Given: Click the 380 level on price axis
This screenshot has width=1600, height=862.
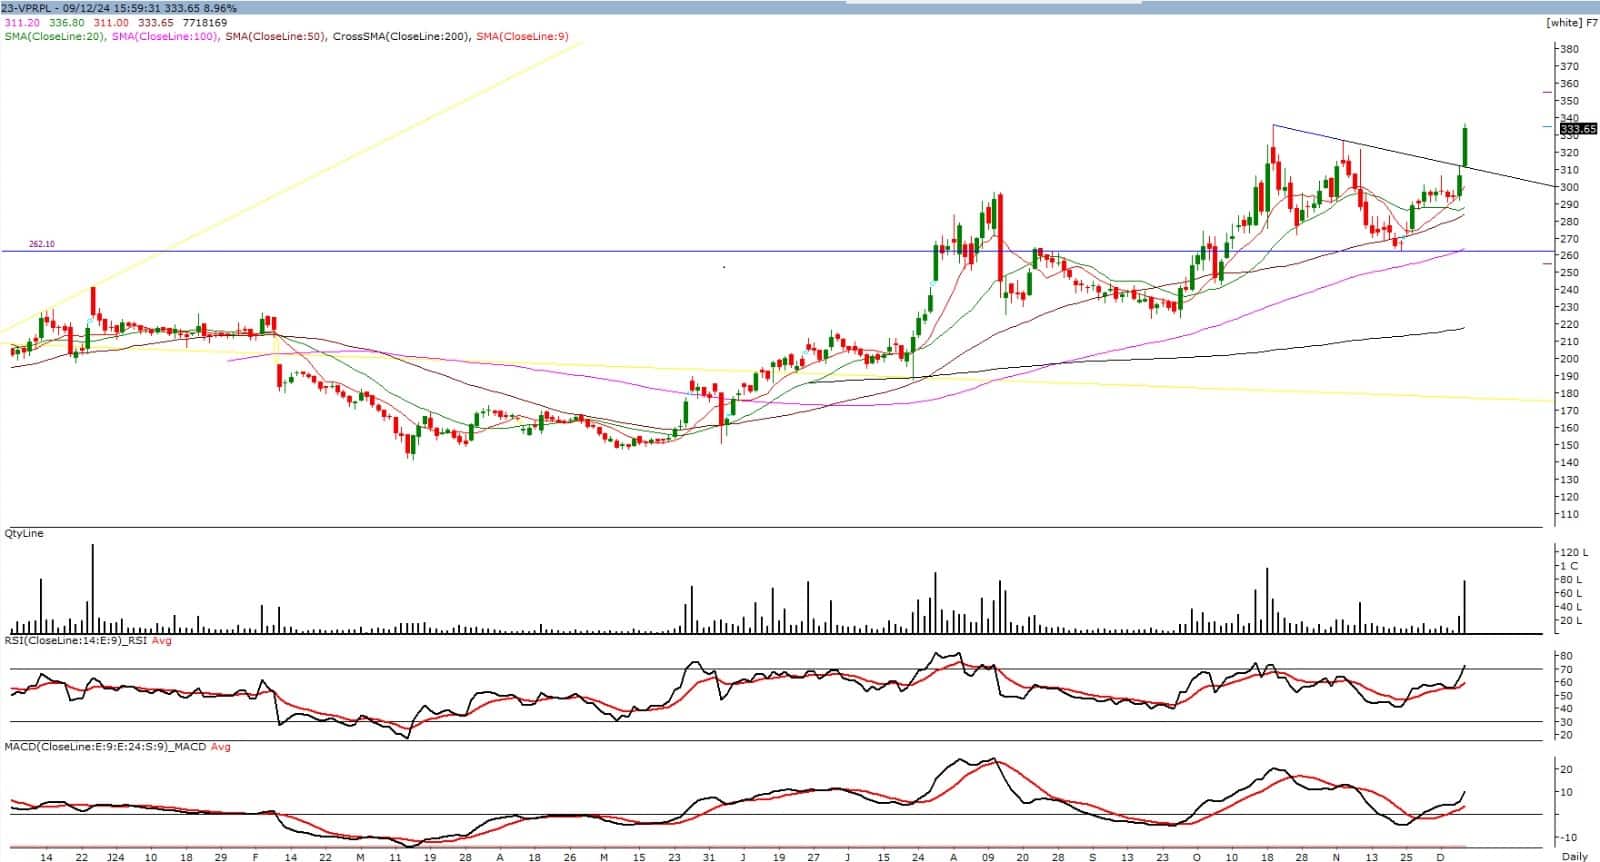Looking at the screenshot, I should (1569, 49).
